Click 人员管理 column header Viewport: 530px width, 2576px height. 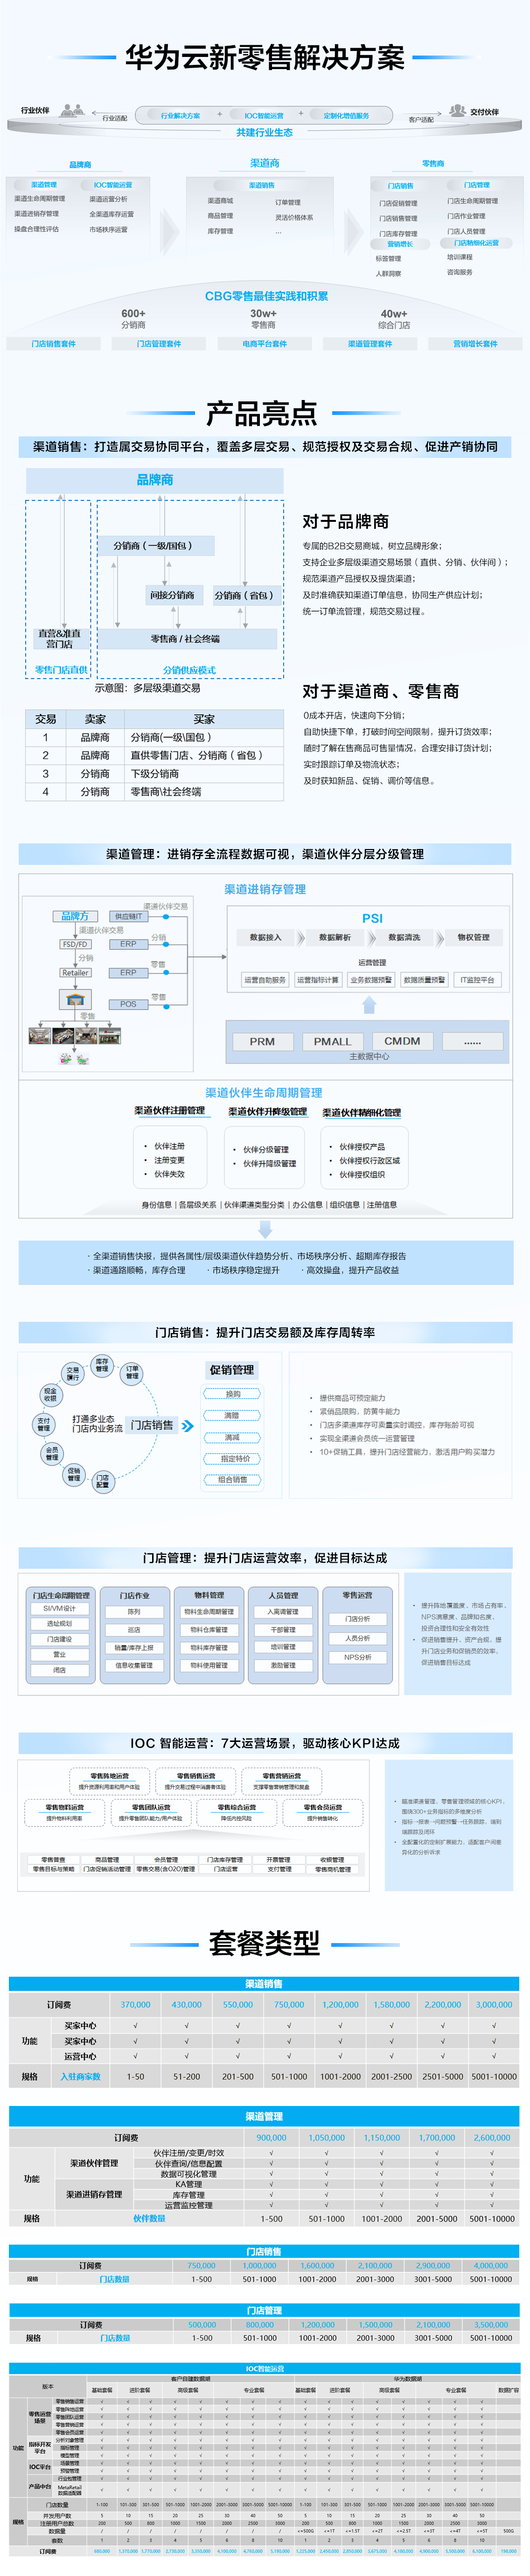click(283, 1595)
